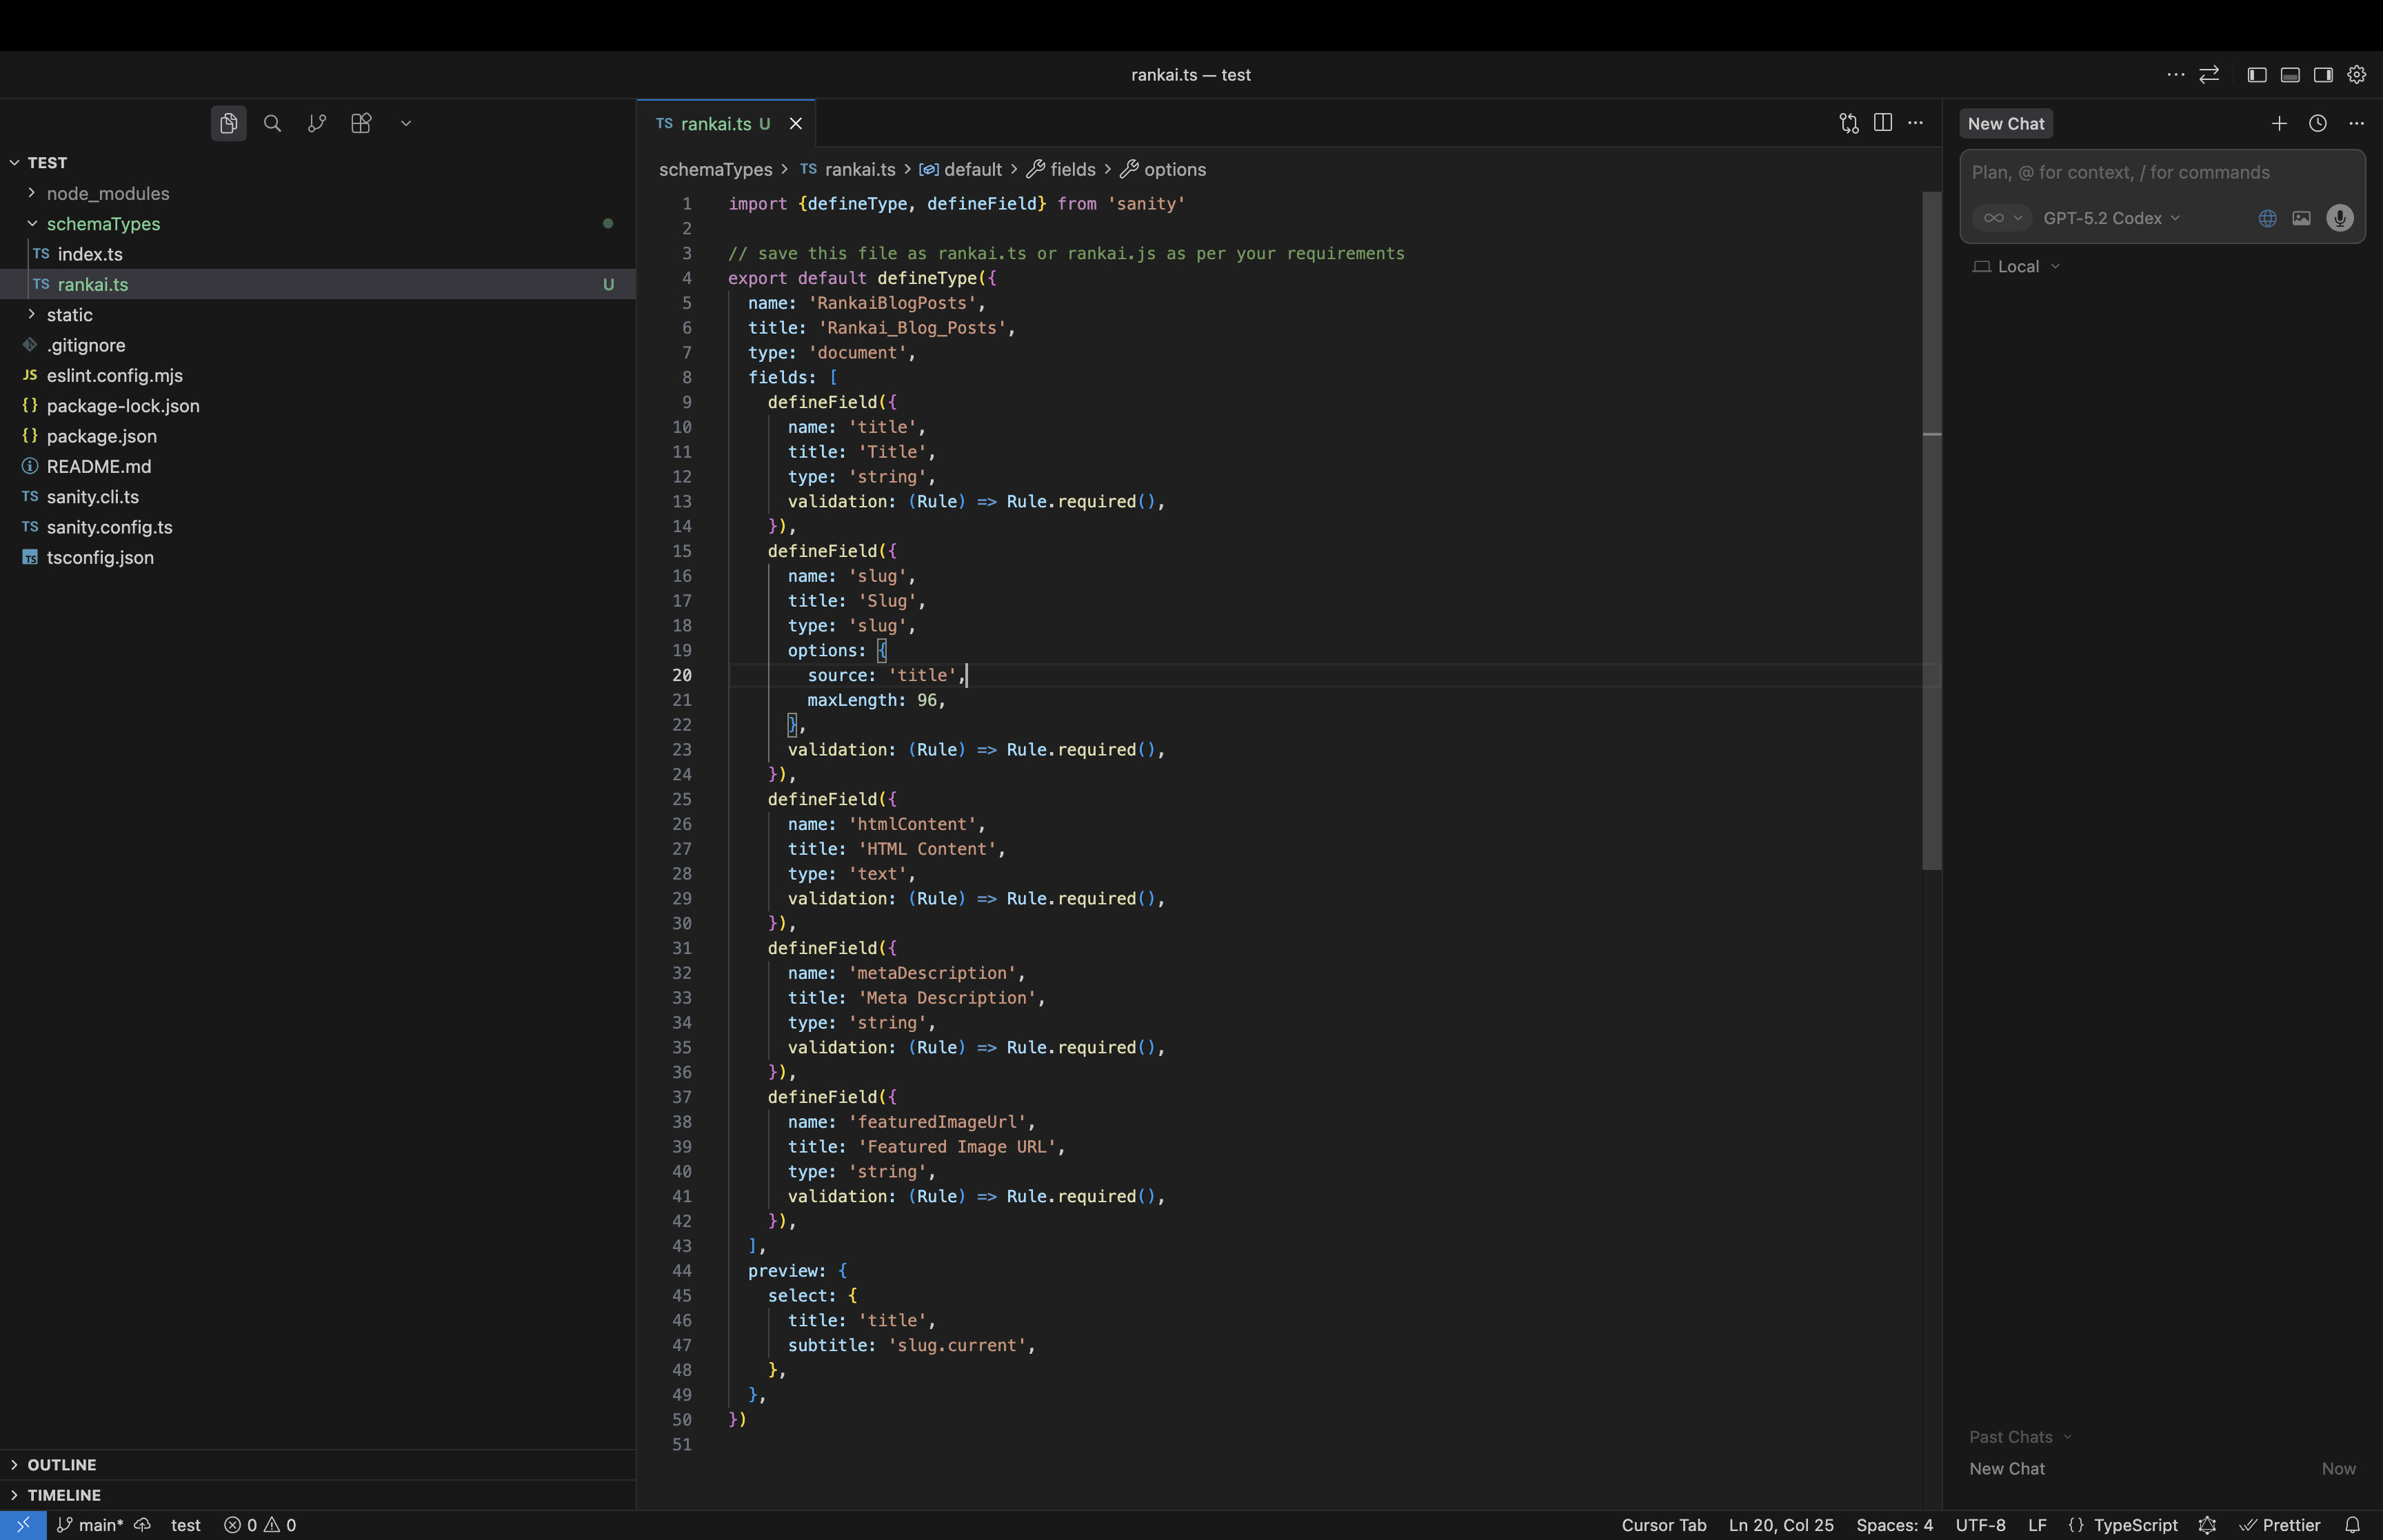
Task: Open Settings with the gear icon
Action: pos(2356,74)
